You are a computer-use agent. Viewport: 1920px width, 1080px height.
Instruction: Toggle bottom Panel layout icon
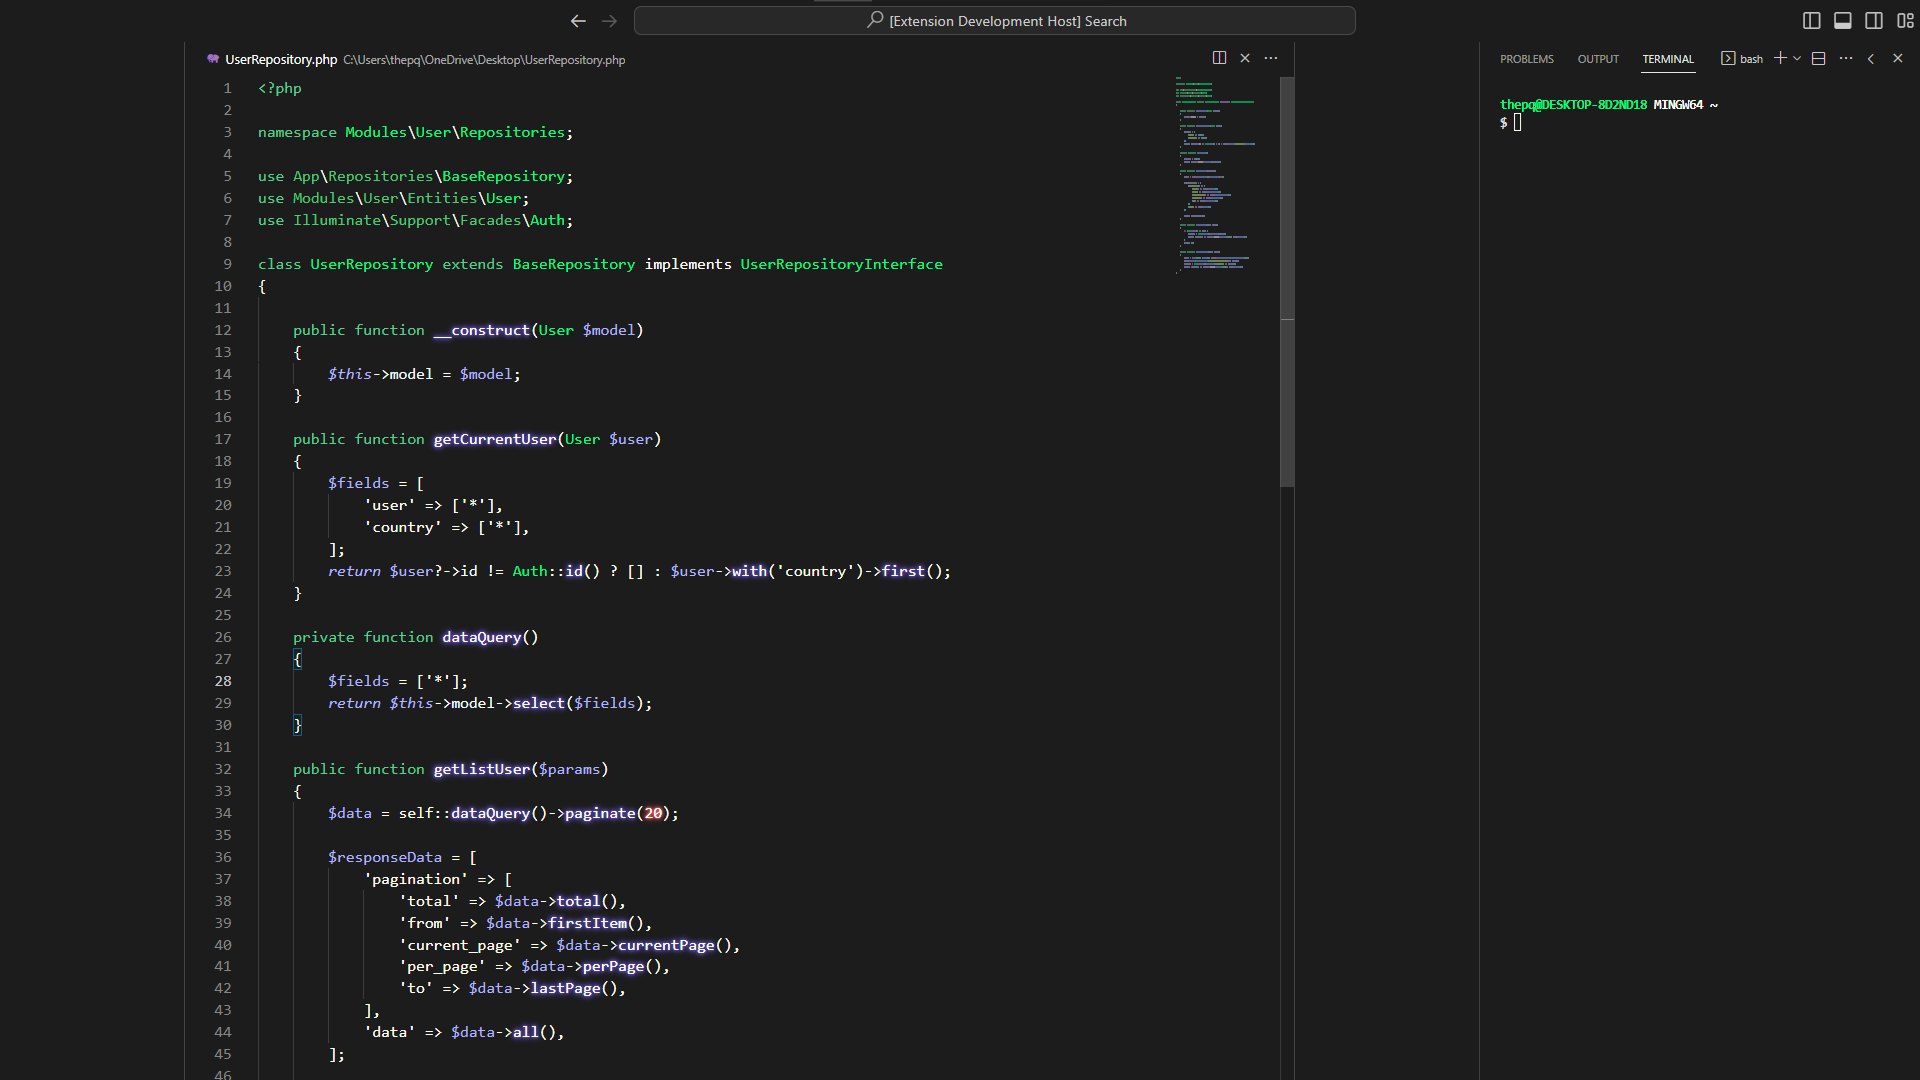pyautogui.click(x=1842, y=21)
